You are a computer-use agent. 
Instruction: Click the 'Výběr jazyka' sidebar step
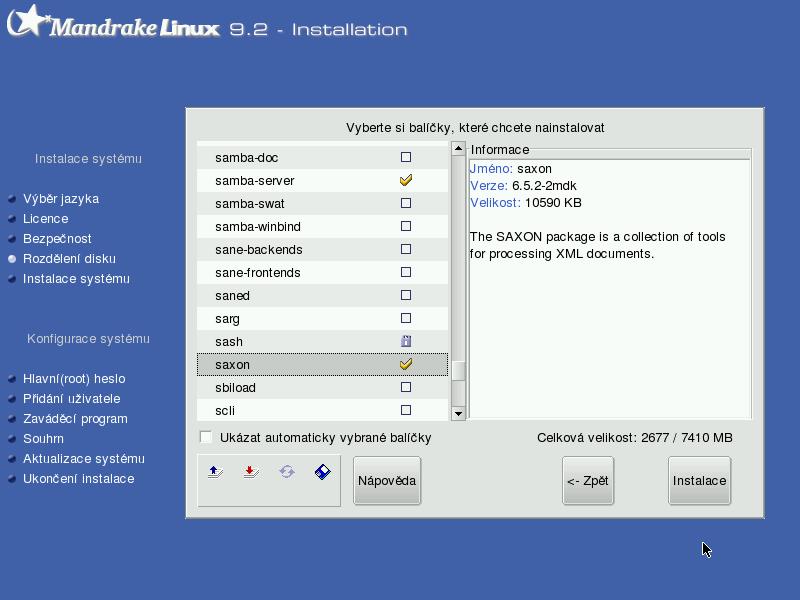click(61, 199)
